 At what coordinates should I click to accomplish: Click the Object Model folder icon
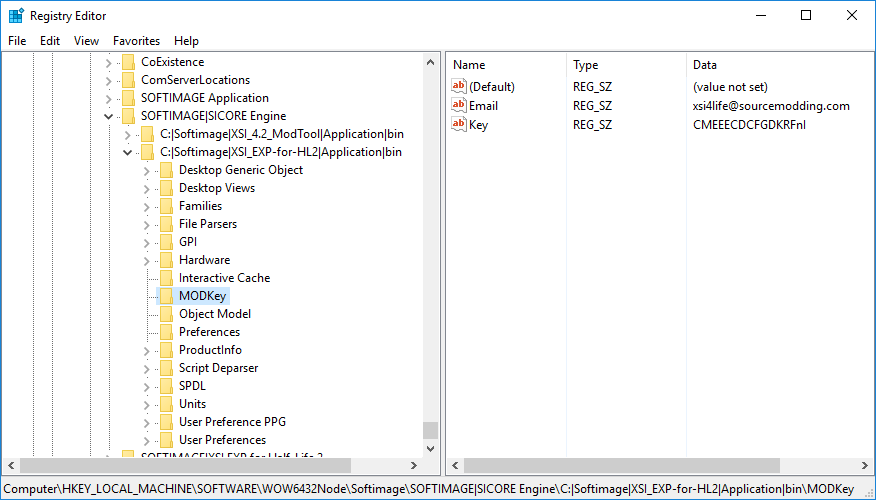click(x=166, y=314)
